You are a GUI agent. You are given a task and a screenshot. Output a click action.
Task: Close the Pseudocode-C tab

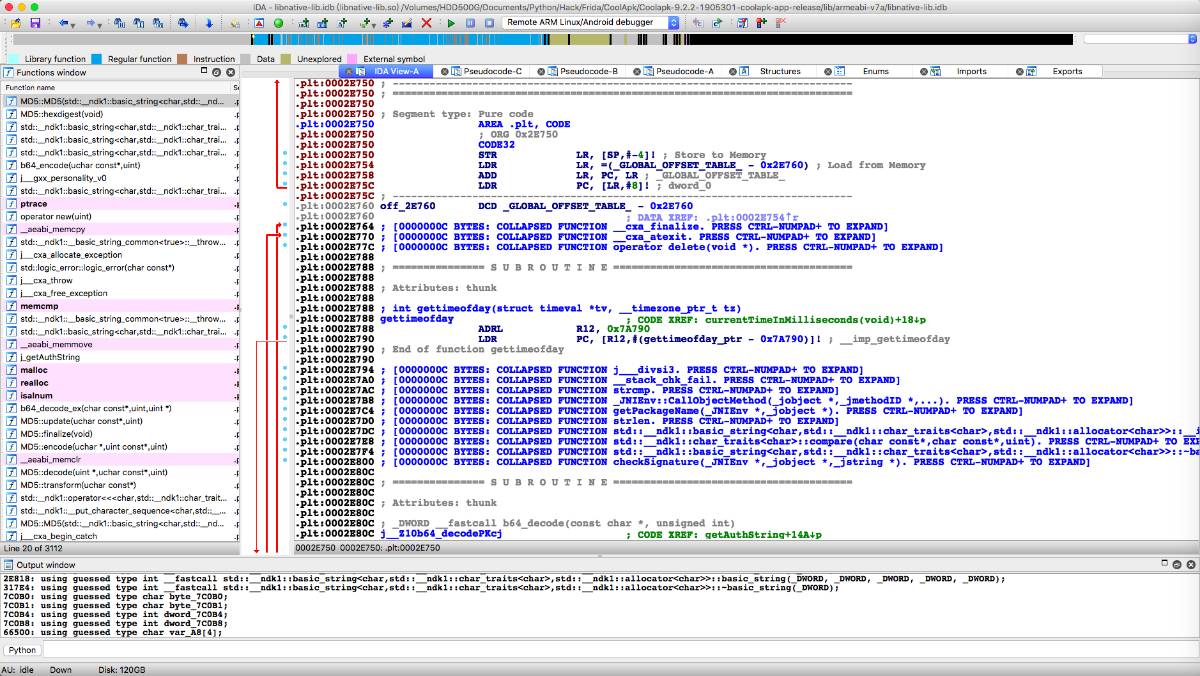point(443,71)
